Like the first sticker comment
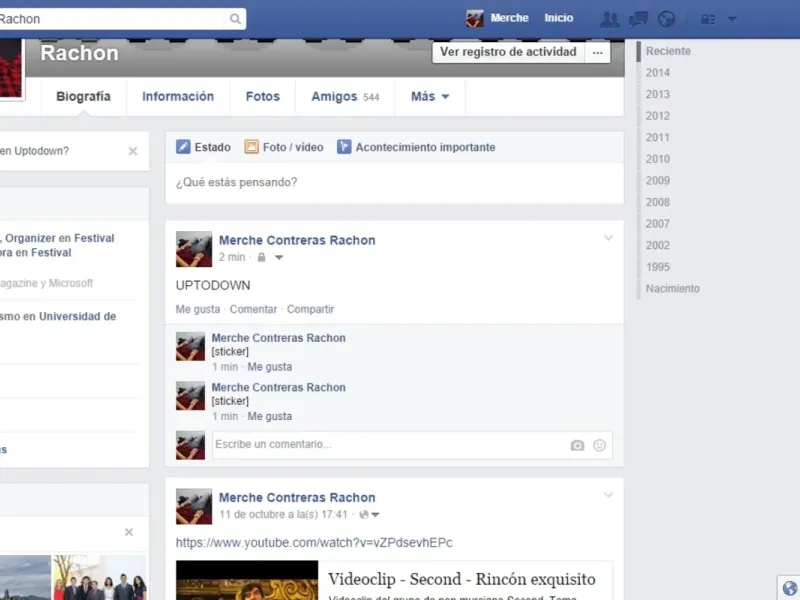 click(269, 367)
